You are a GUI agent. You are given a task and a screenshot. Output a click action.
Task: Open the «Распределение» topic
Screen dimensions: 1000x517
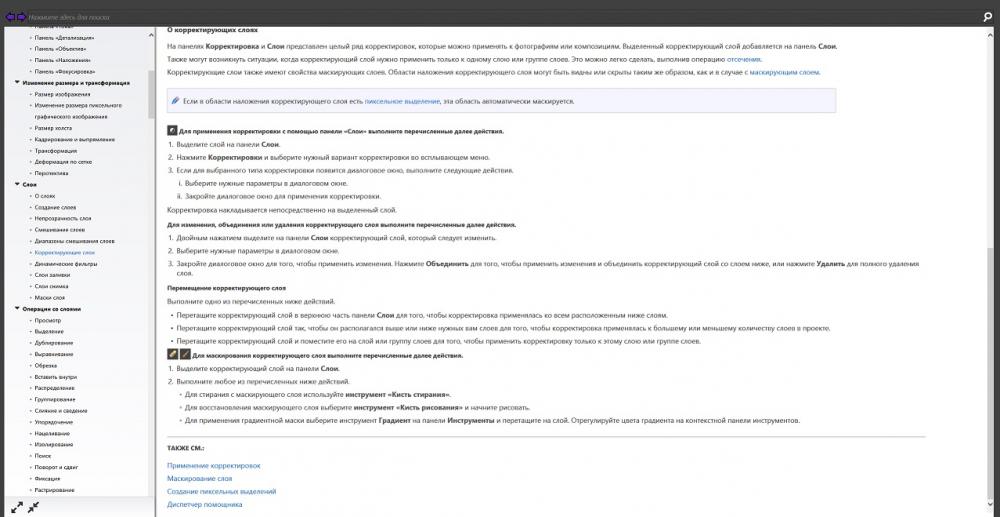tap(54, 388)
